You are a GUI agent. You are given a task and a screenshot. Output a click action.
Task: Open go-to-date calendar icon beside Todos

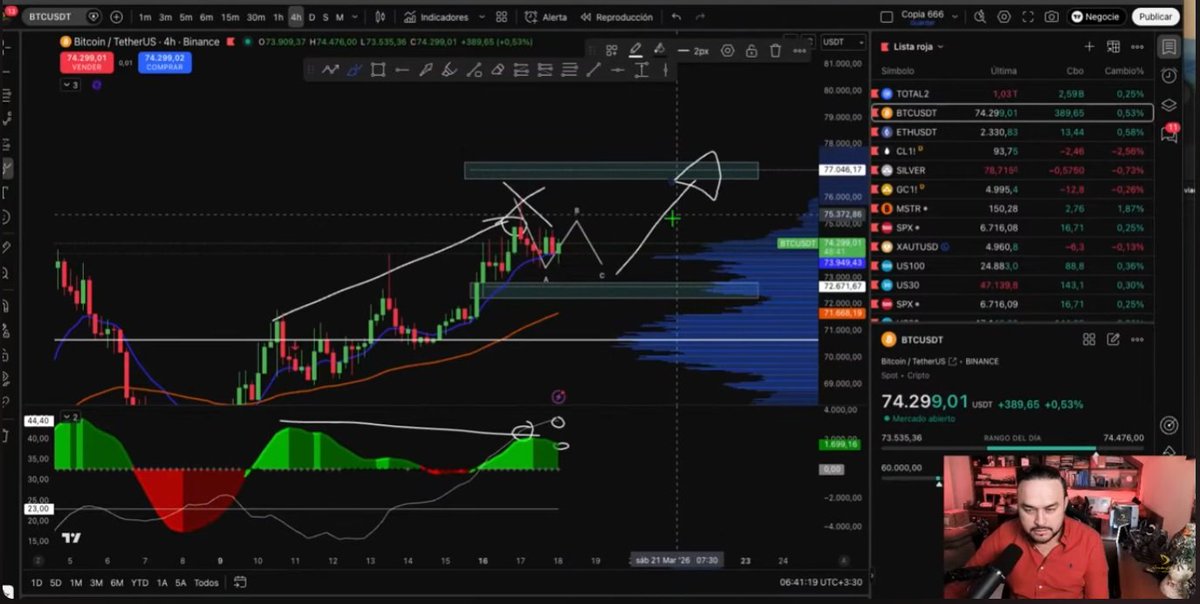[240, 582]
